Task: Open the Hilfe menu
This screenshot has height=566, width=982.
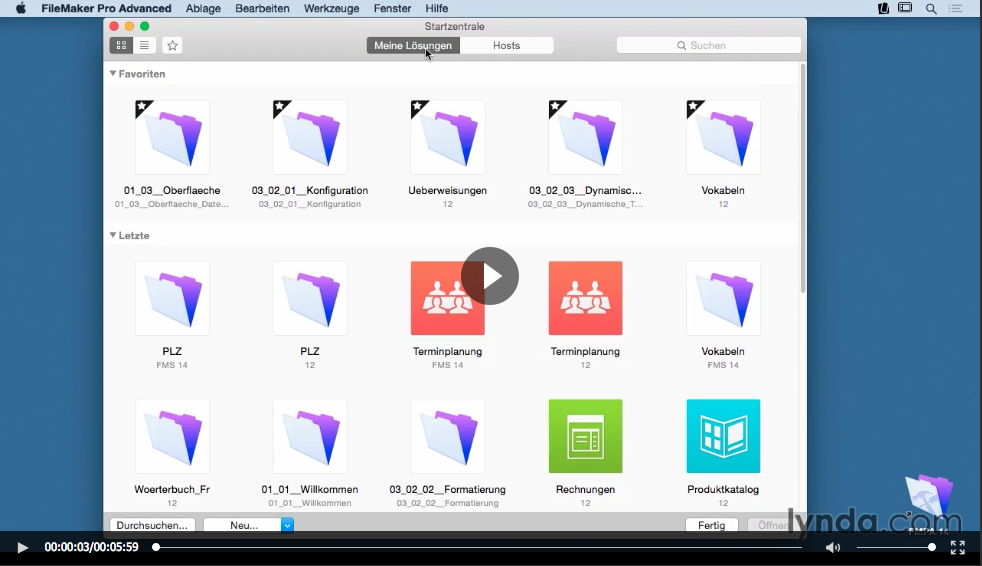Action: coord(437,8)
